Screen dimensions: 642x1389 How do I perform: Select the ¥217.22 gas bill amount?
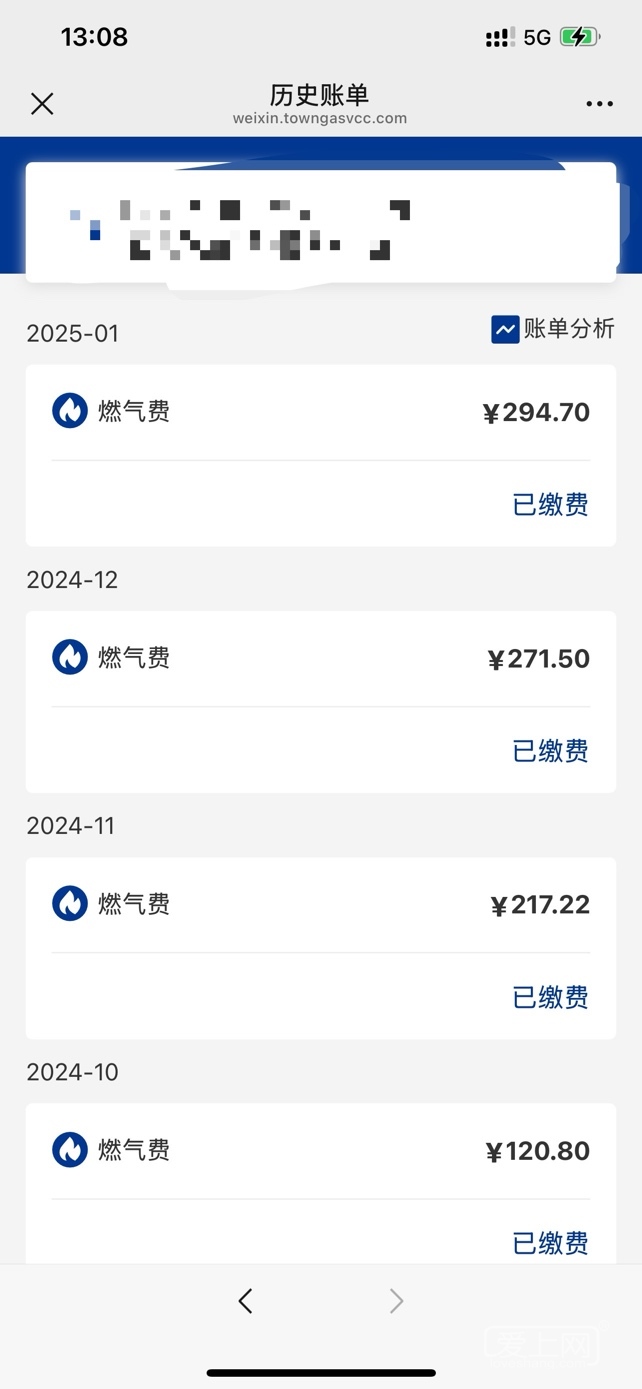(540, 905)
